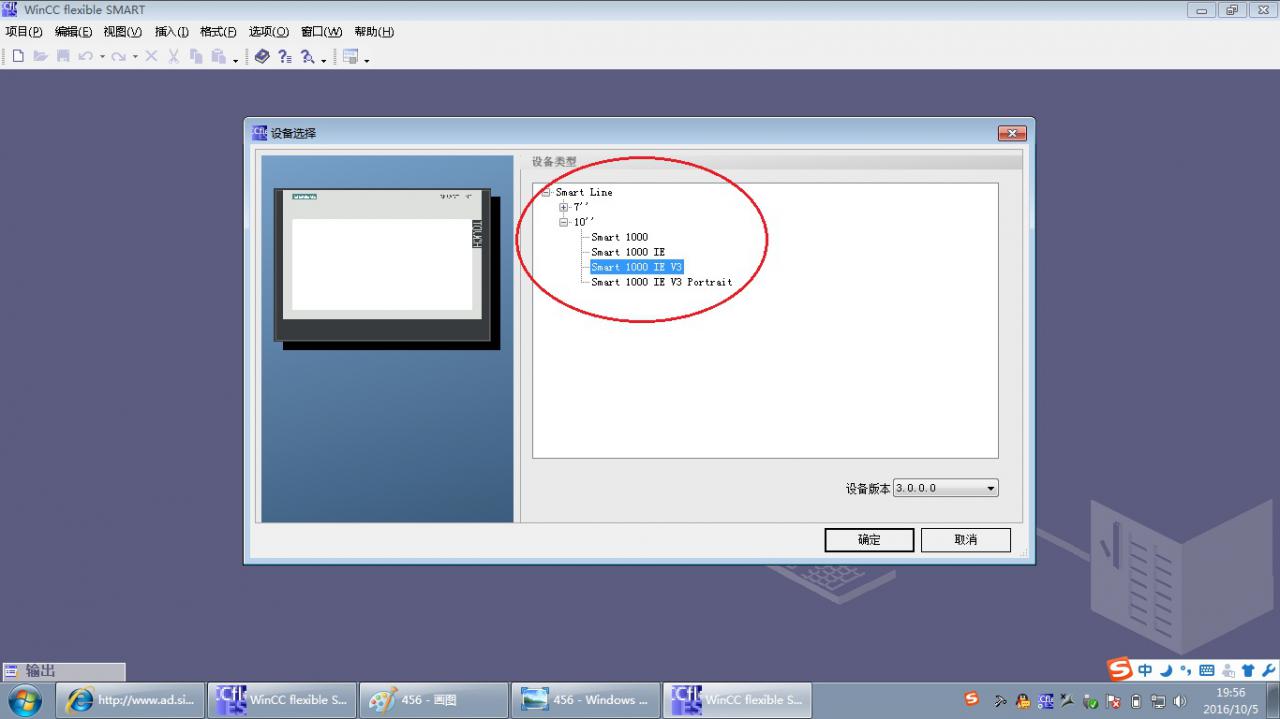Image resolution: width=1280 pixels, height=719 pixels.
Task: Click the Cut scissors icon
Action: pos(173,56)
